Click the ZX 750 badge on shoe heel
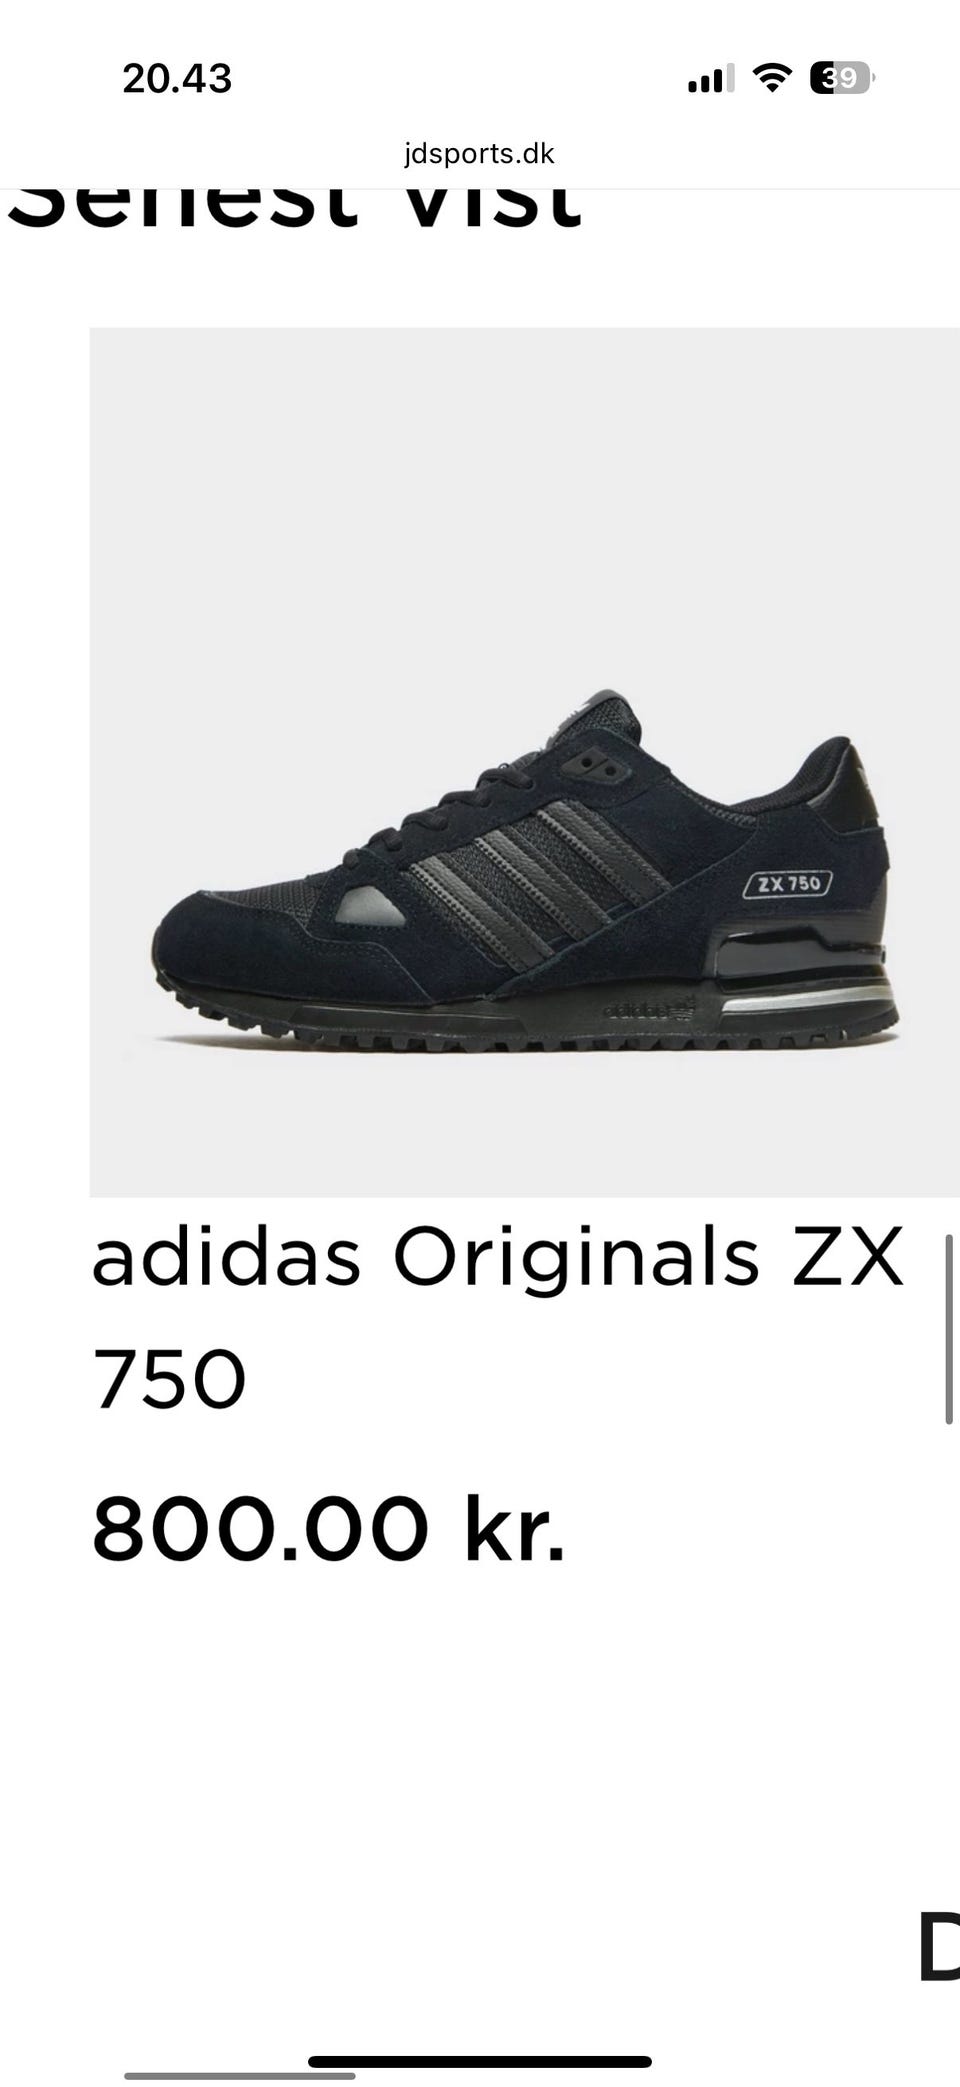 coord(788,883)
